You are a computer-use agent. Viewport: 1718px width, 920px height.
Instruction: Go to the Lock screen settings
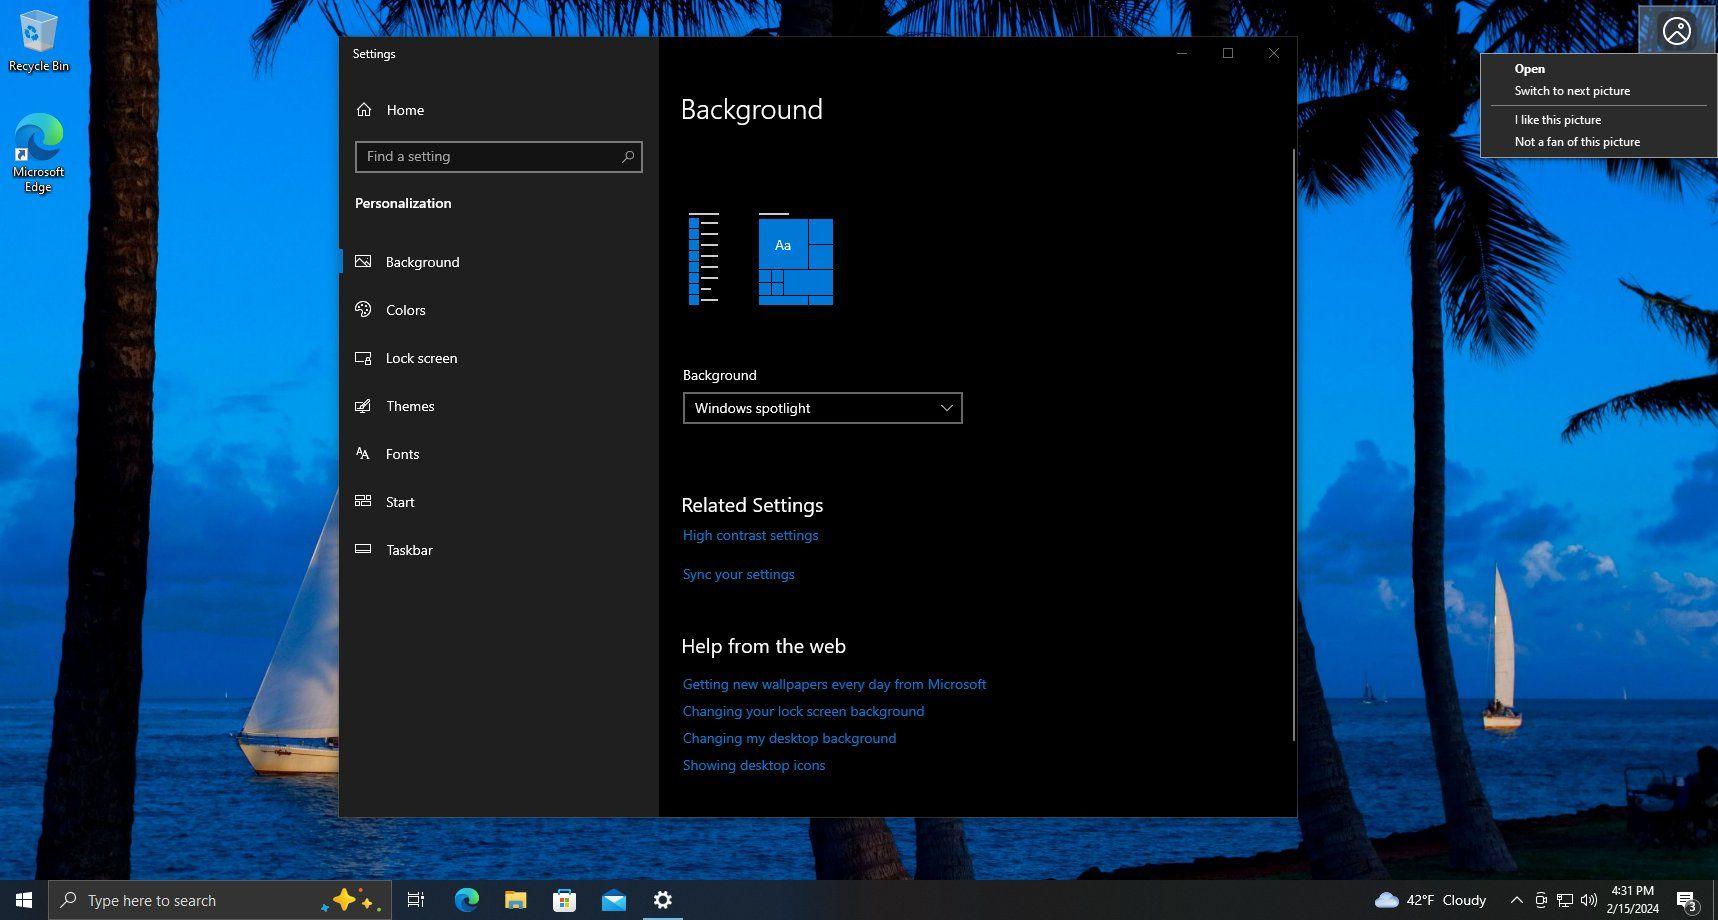(499, 358)
